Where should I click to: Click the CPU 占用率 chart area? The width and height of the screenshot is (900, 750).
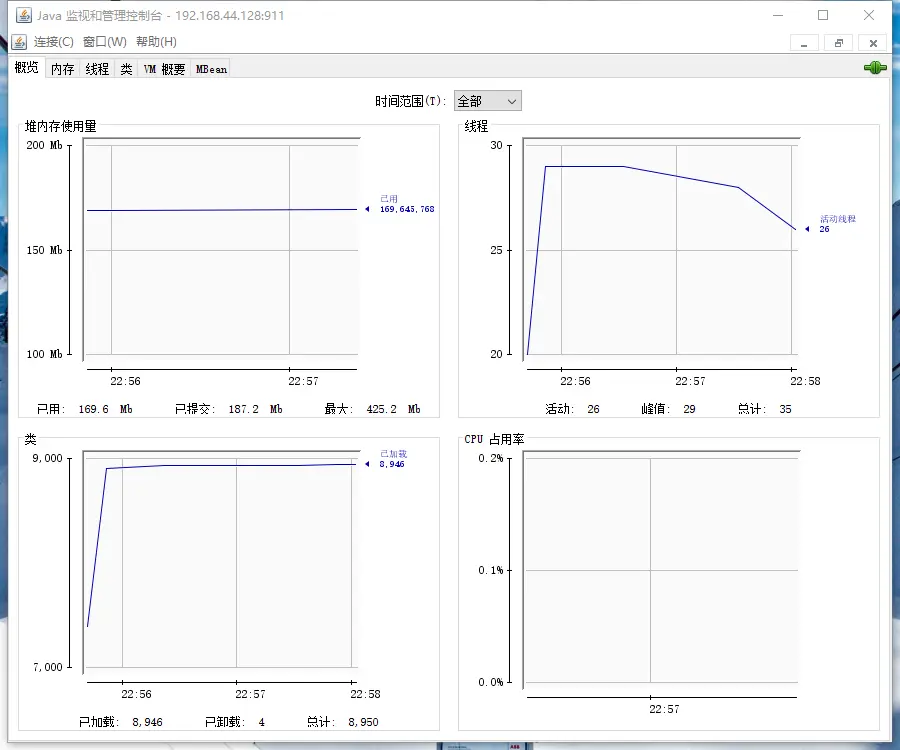click(x=661, y=570)
